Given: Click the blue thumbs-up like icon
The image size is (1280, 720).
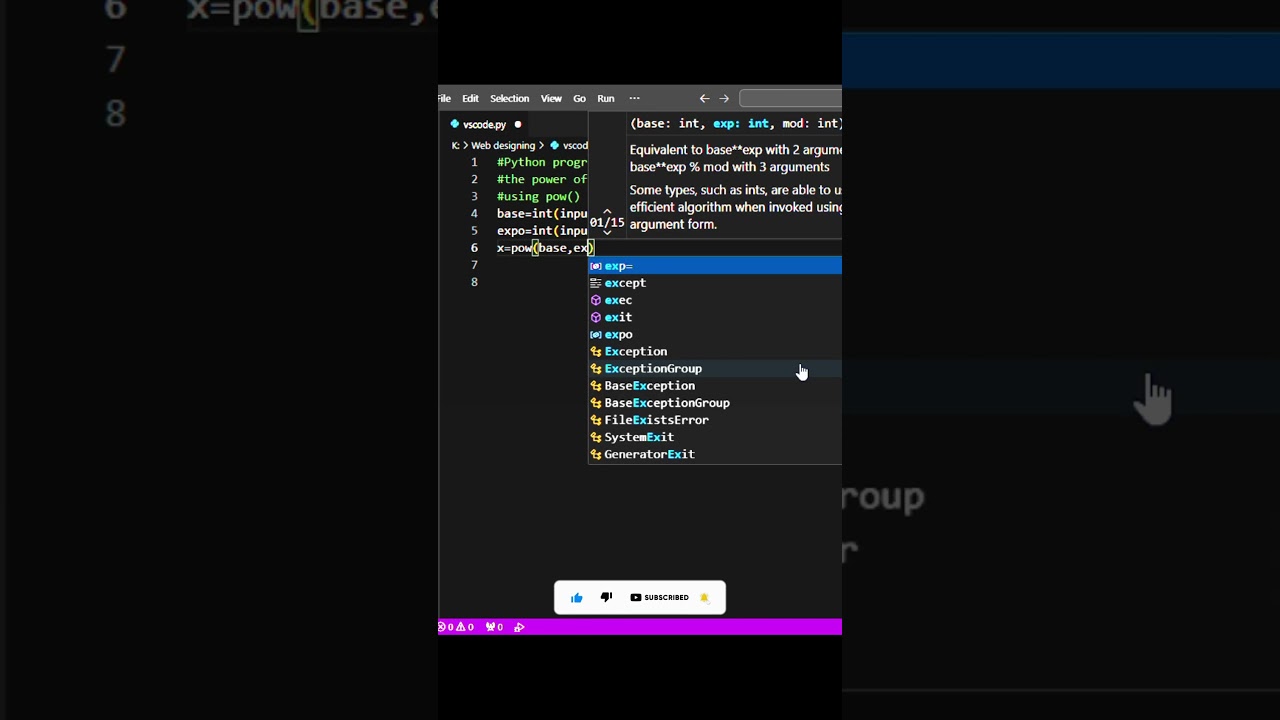Looking at the screenshot, I should pyautogui.click(x=577, y=598).
